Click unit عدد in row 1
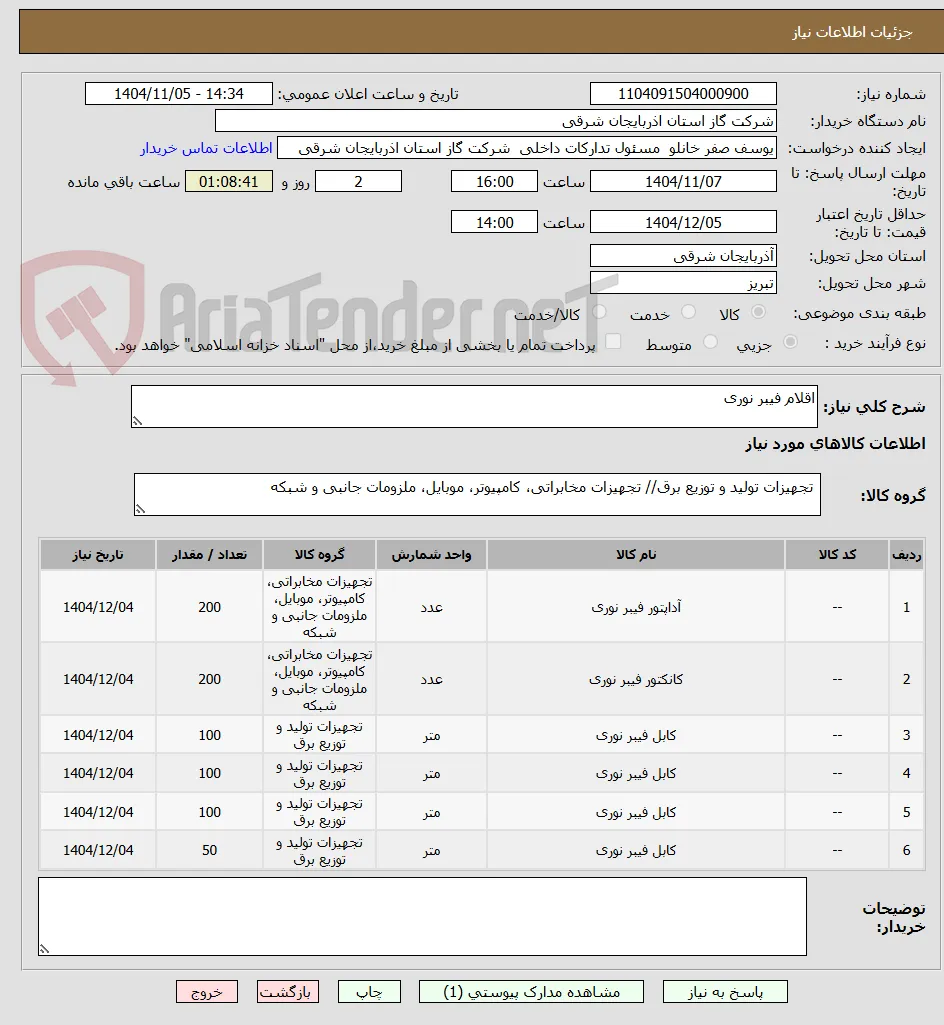 [x=431, y=607]
